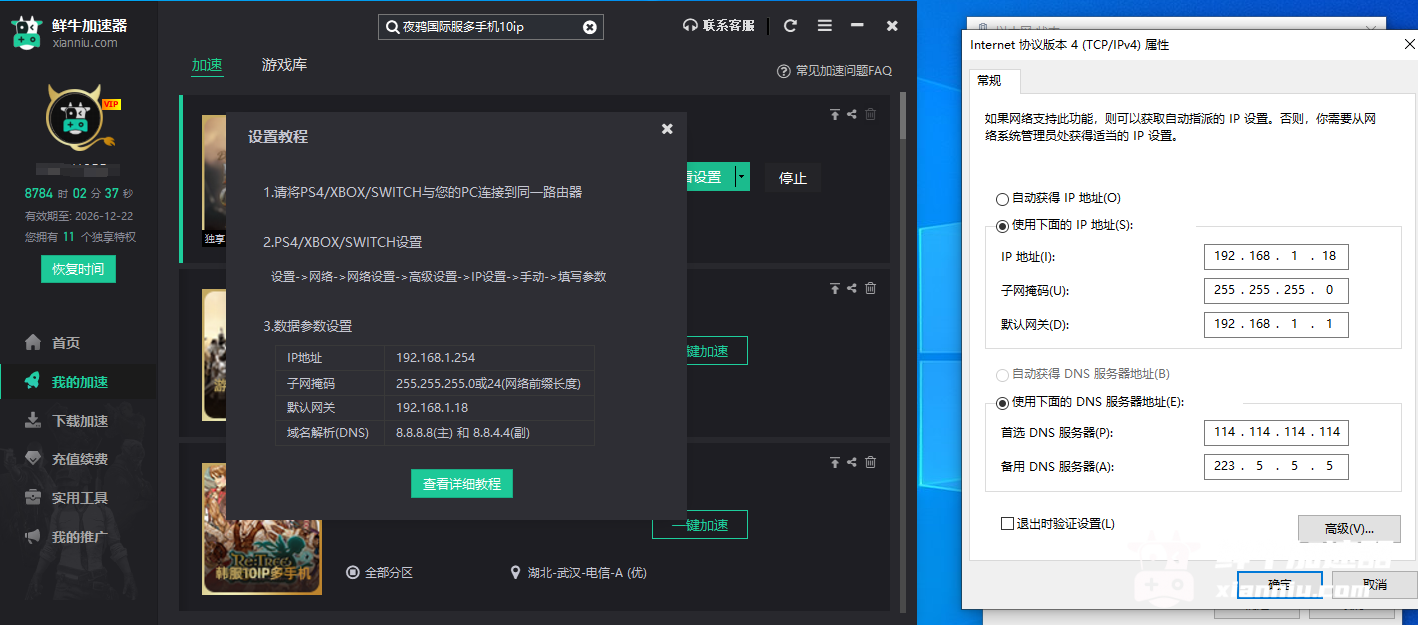This screenshot has width=1418, height=625.
Task: Click the 255.255.255.0或24 subnet mask cell
Action: coord(489,383)
